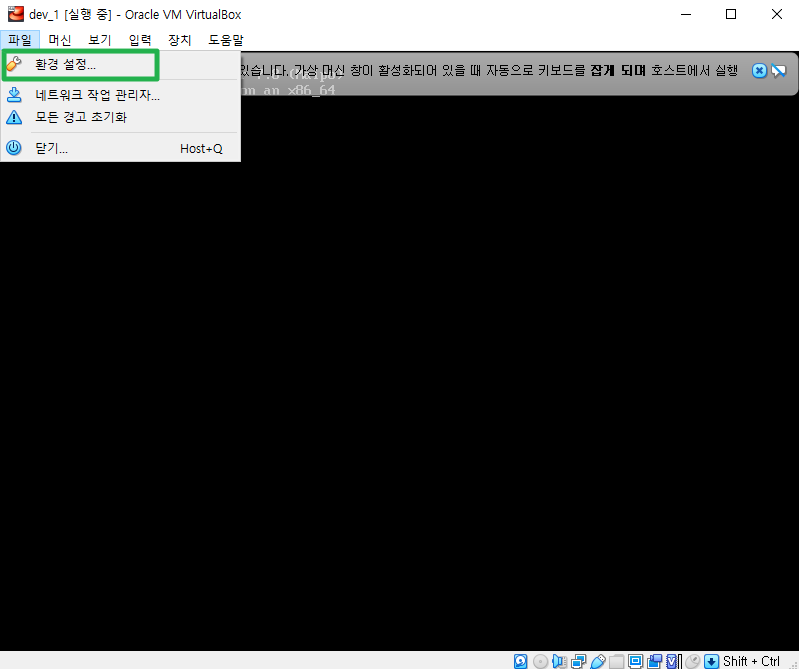Click the Host+Q shortcut text
Screen dimensions: 799x669
(x=201, y=149)
